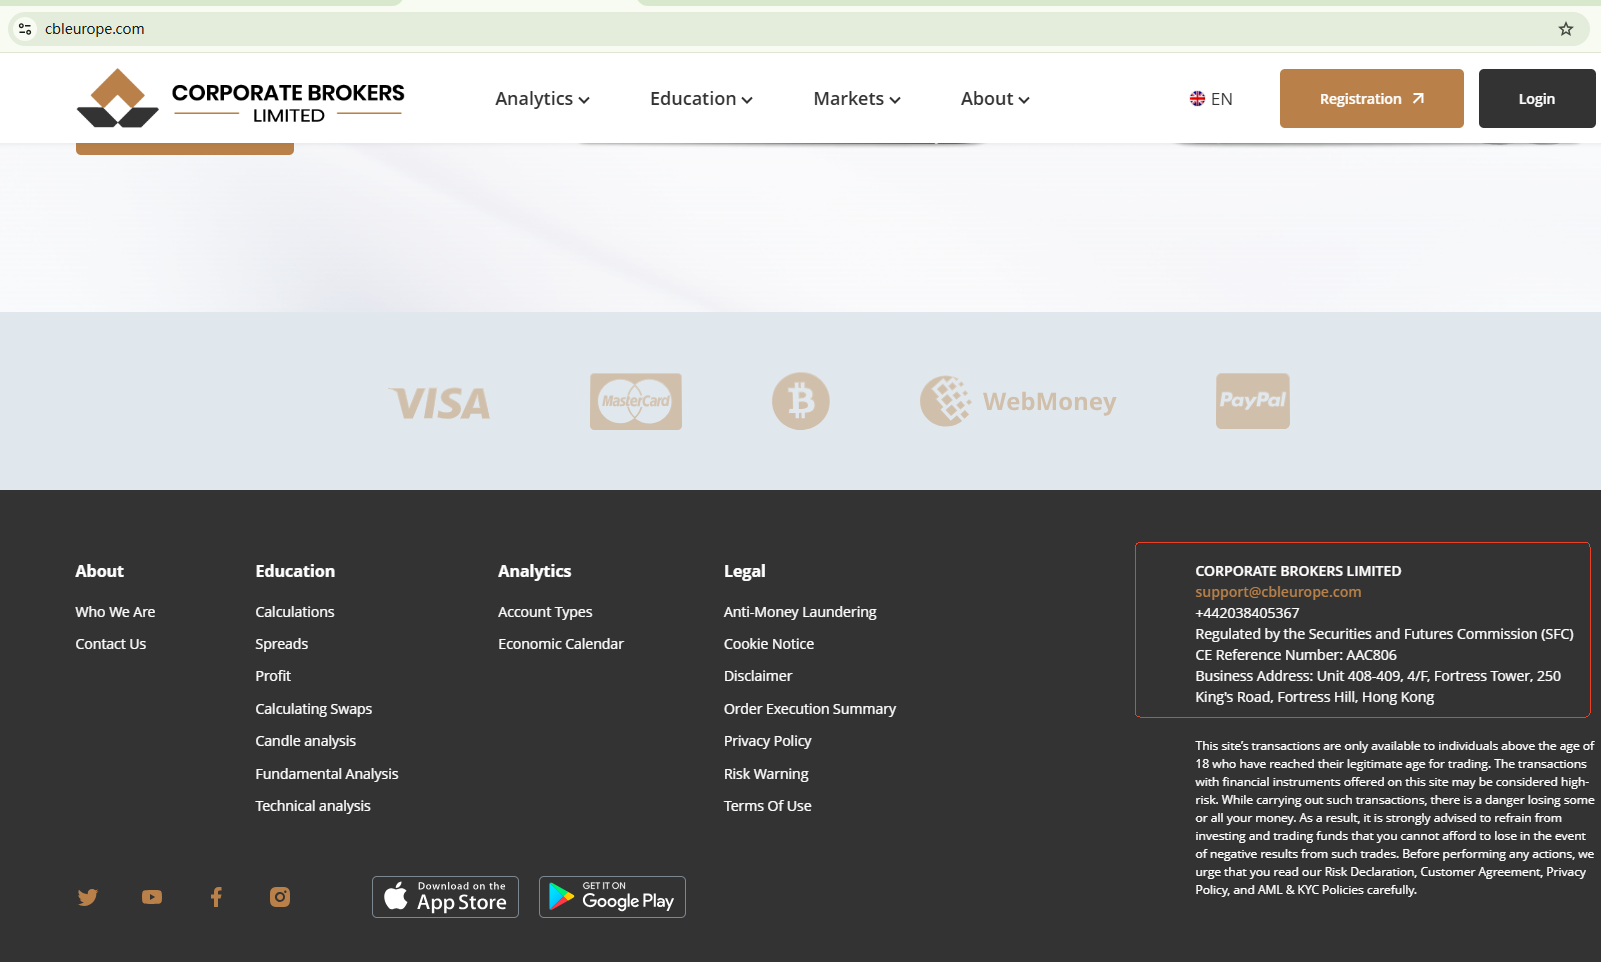Click the Login button
The width and height of the screenshot is (1601, 962).
pos(1537,98)
